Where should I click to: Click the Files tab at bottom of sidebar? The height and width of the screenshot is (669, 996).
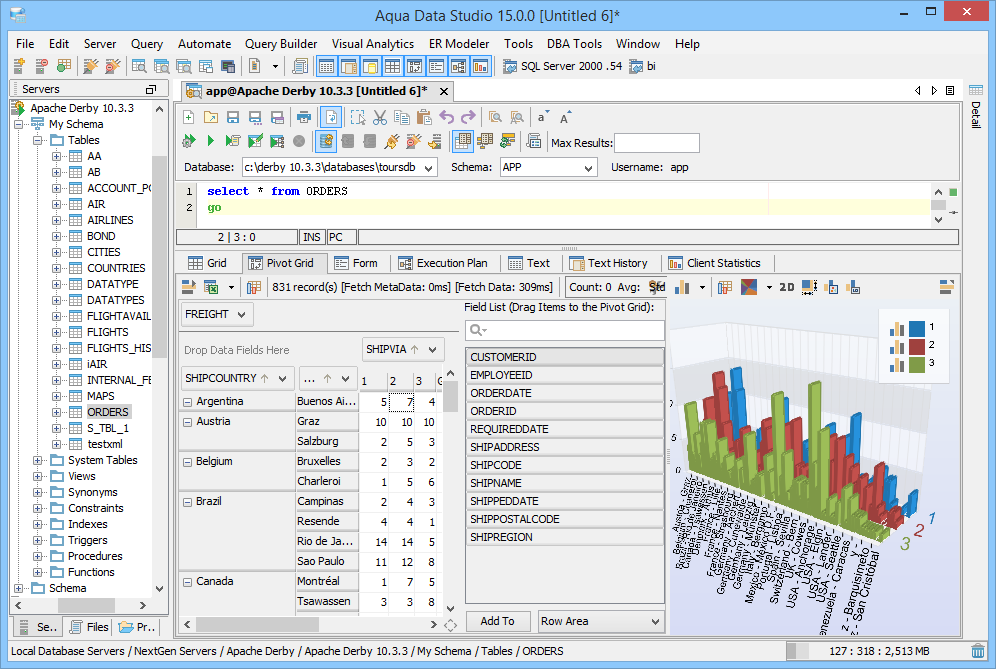pos(89,626)
